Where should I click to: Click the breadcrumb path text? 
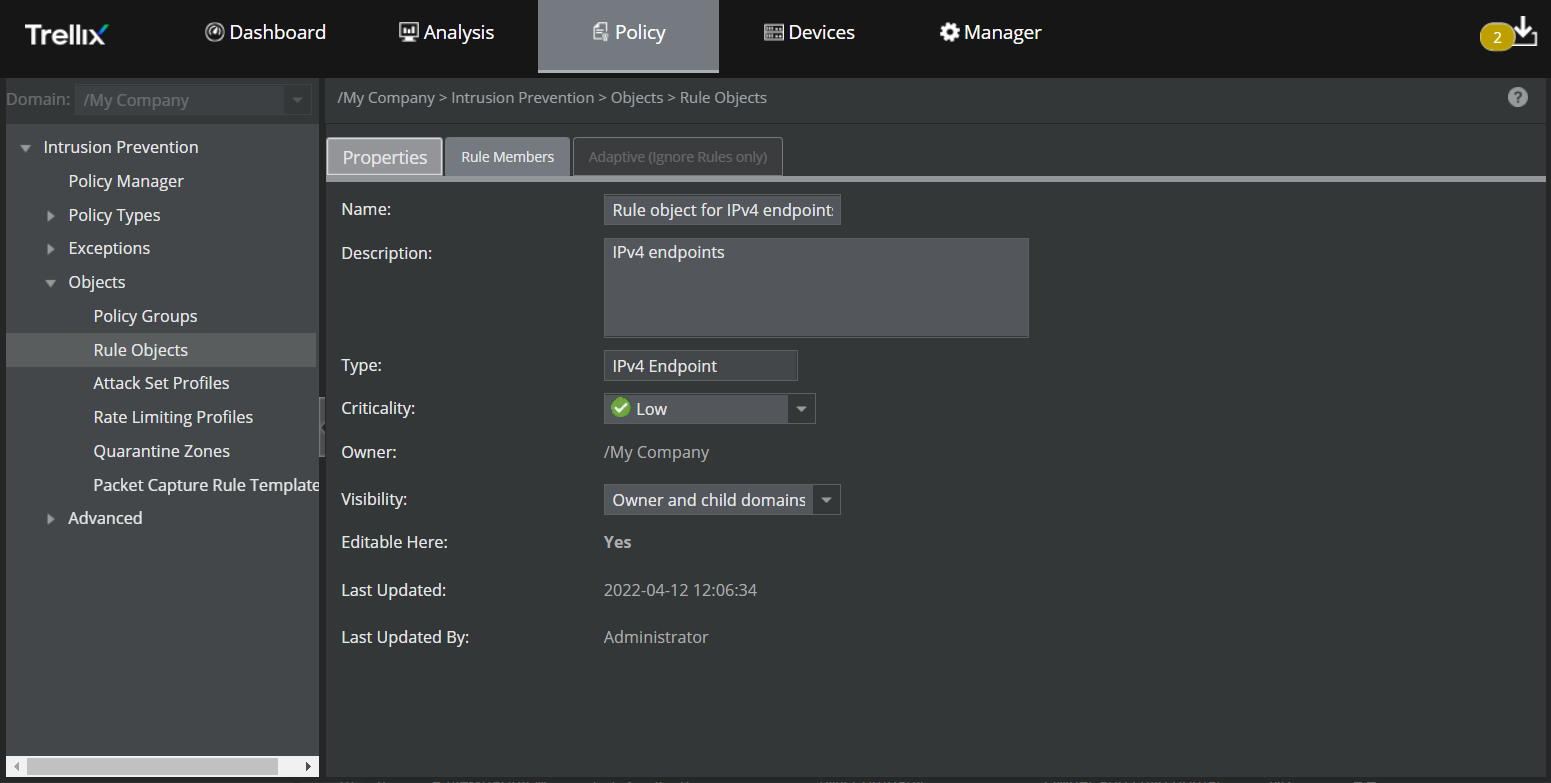[x=552, y=98]
